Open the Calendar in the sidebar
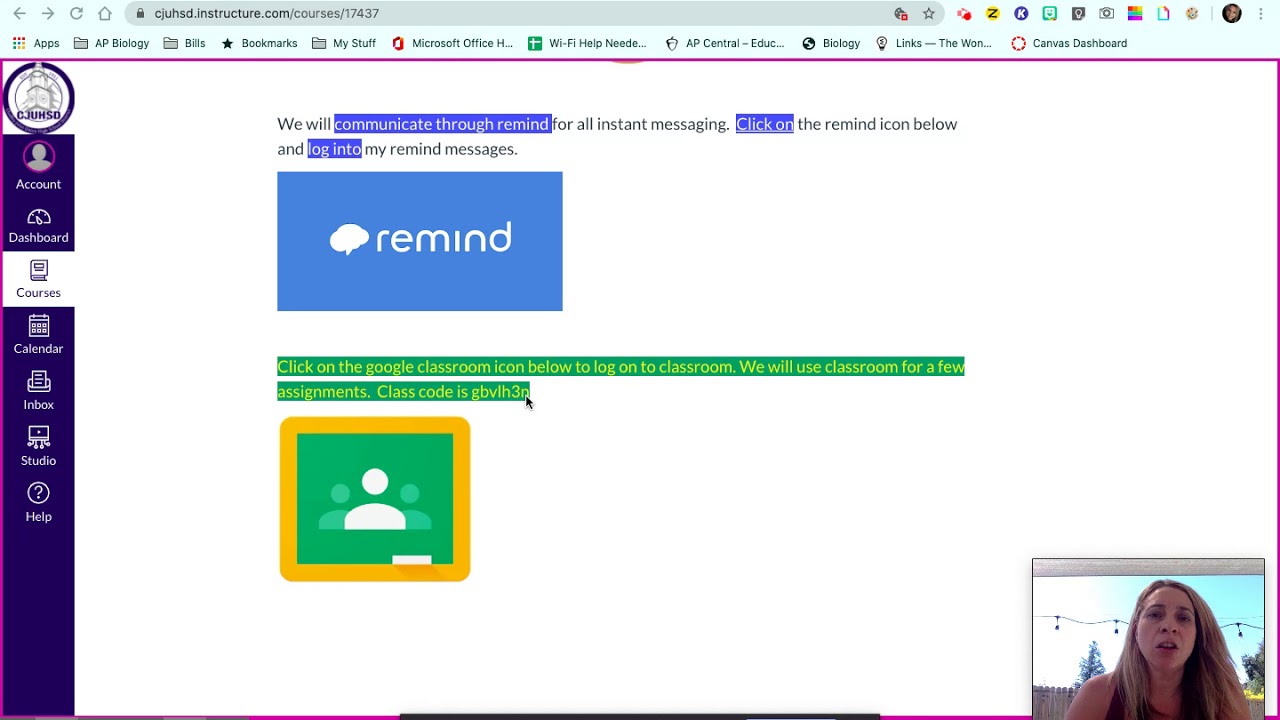 (x=38, y=336)
